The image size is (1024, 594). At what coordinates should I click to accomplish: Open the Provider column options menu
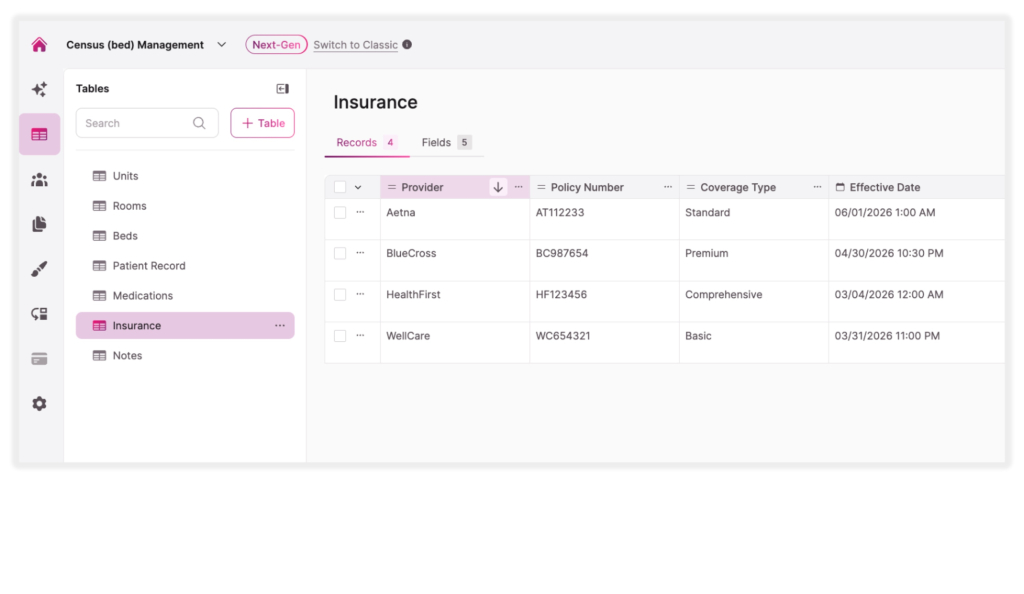(518, 186)
